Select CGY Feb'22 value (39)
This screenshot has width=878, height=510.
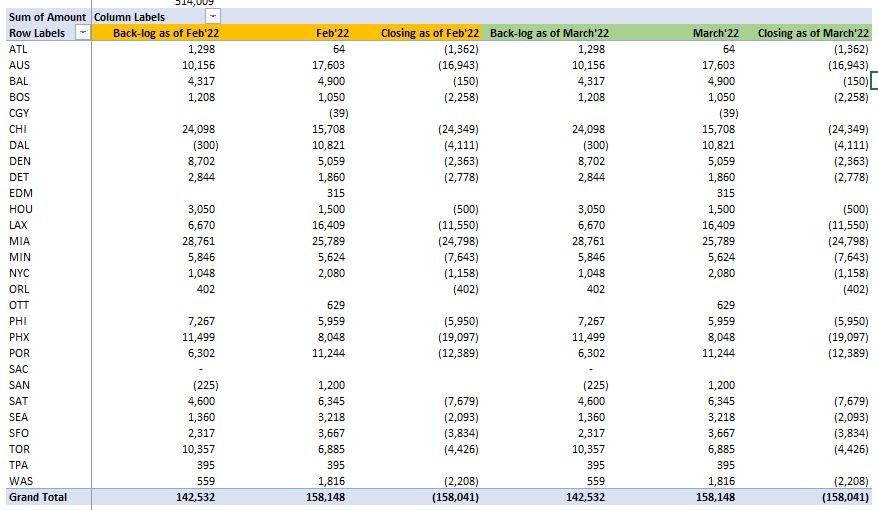tap(339, 113)
